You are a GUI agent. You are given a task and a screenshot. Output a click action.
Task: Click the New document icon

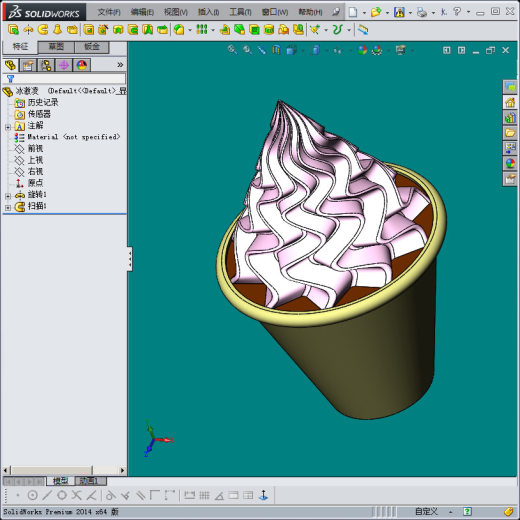pos(353,12)
